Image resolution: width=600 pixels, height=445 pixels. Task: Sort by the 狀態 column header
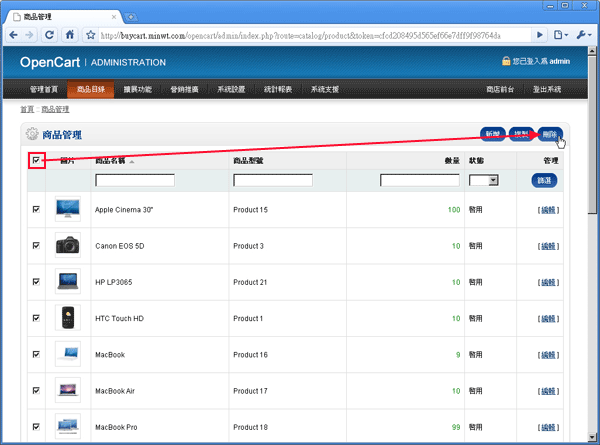click(476, 161)
